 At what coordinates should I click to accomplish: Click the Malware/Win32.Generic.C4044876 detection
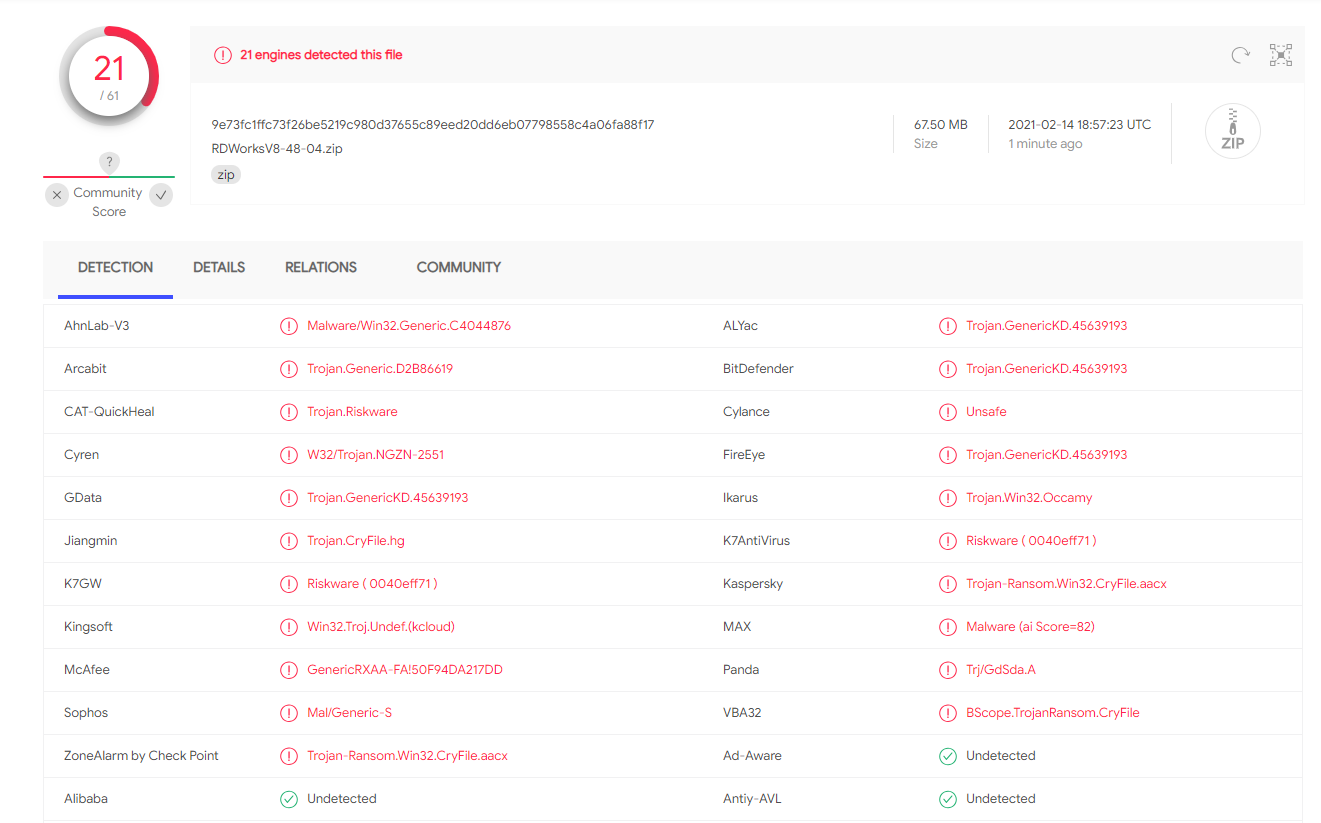pyautogui.click(x=409, y=326)
